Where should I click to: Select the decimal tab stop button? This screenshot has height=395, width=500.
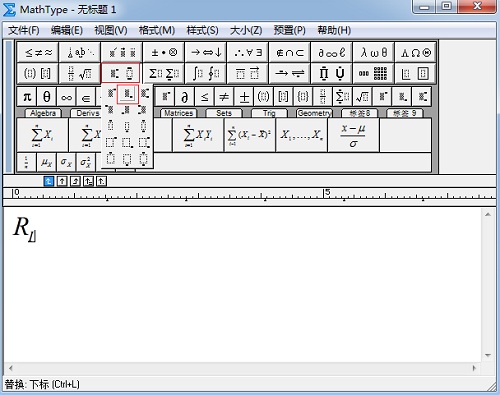[x=101, y=181]
